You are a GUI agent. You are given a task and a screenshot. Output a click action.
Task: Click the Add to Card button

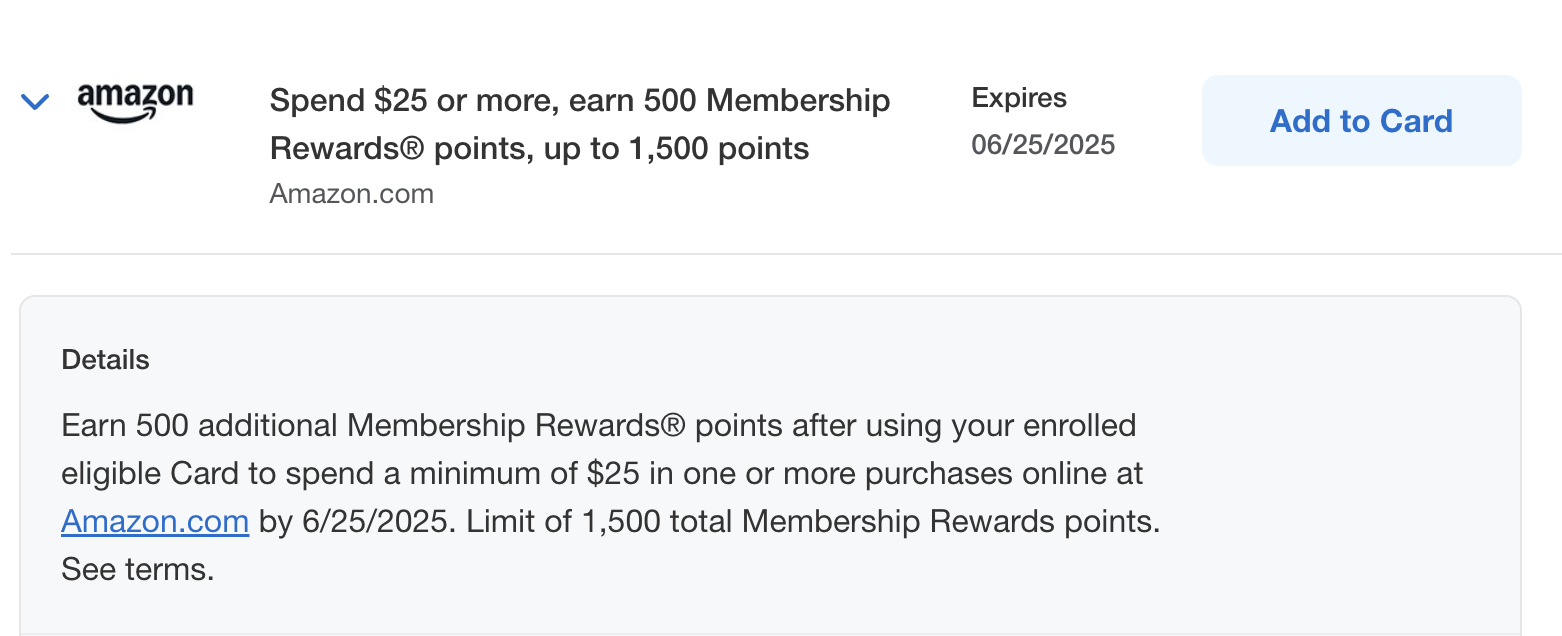1360,121
